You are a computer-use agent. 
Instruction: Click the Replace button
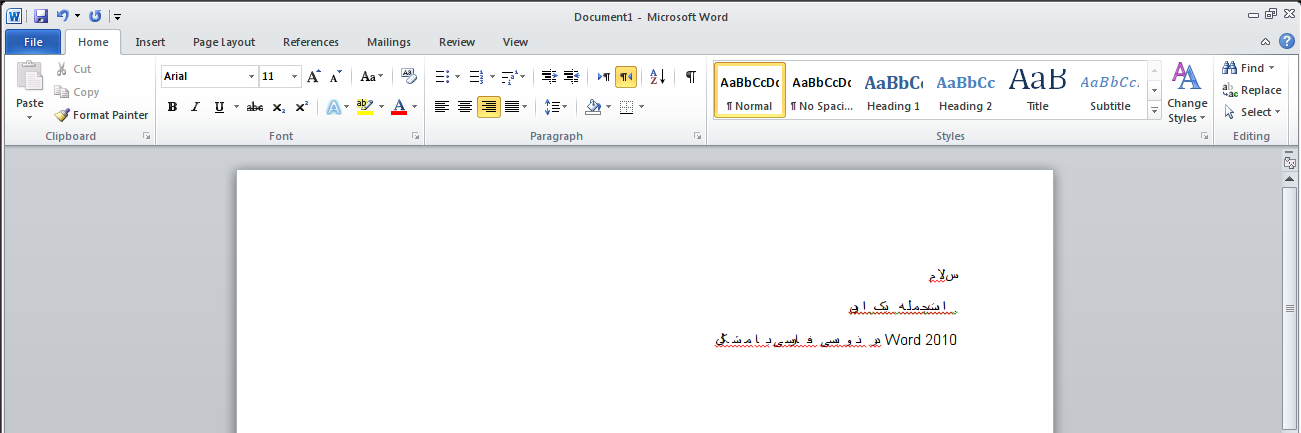1252,90
